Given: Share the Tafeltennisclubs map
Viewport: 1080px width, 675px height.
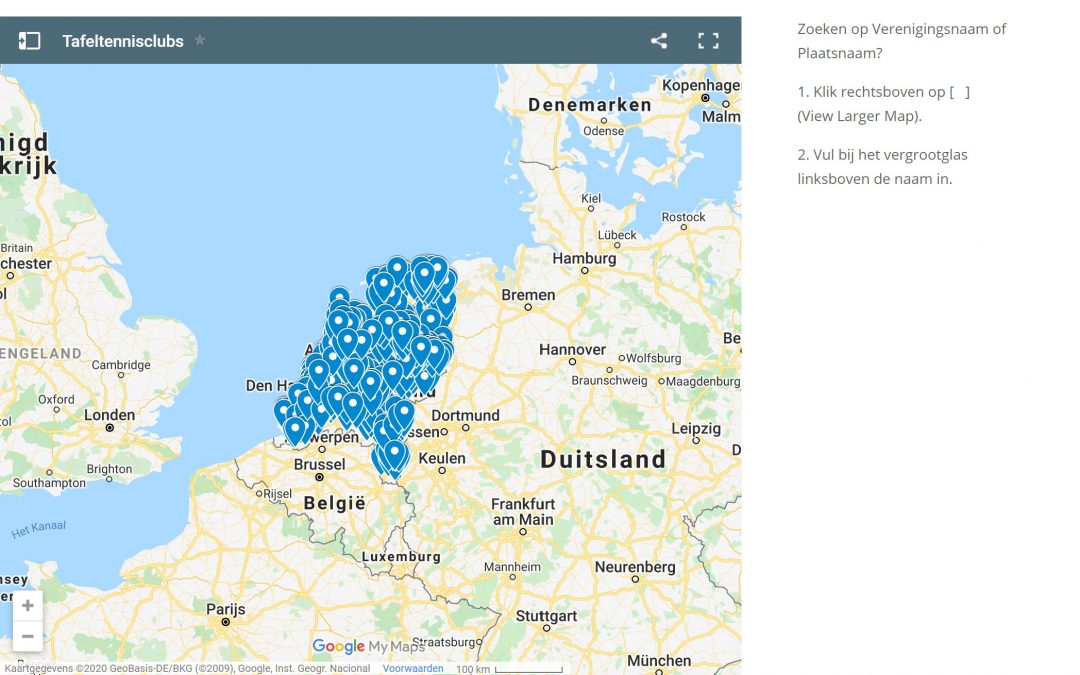Looking at the screenshot, I should tap(659, 41).
